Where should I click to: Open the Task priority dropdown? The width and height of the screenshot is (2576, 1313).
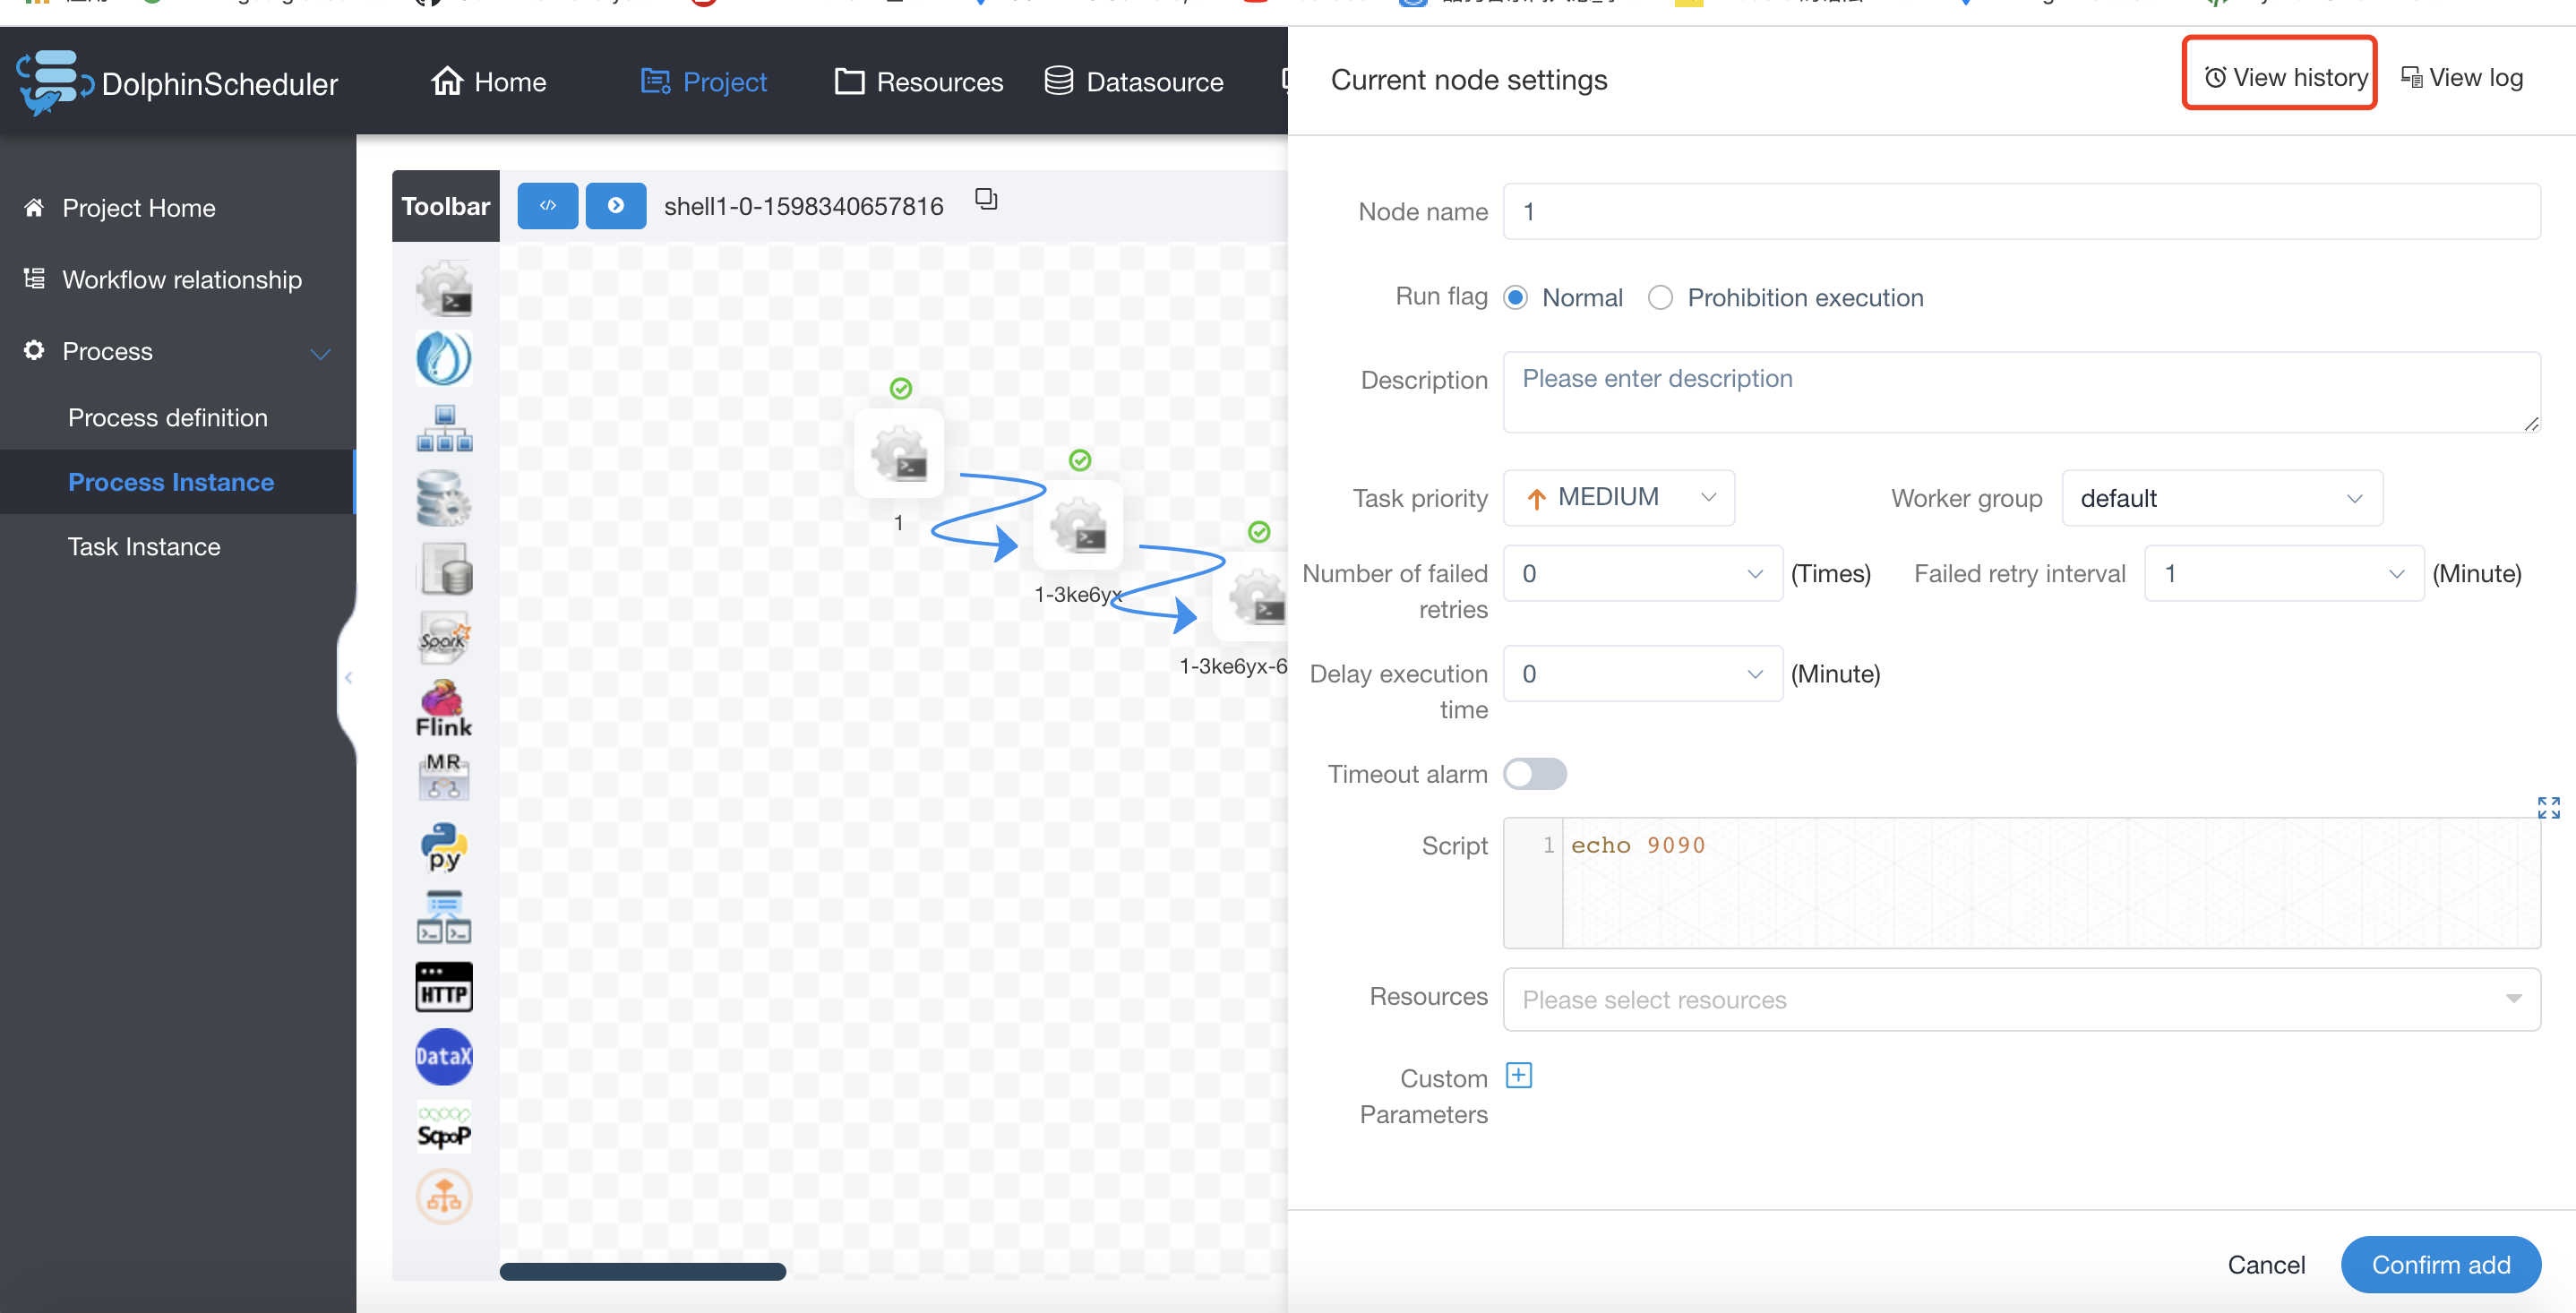tap(1619, 498)
